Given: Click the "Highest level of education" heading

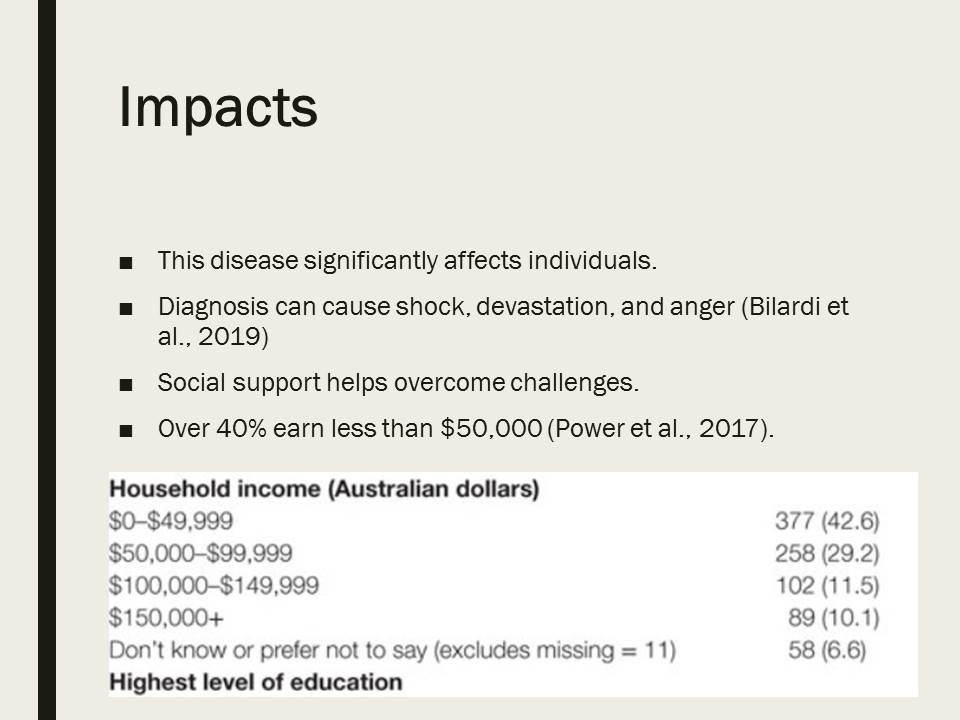Looking at the screenshot, I should click(x=255, y=683).
